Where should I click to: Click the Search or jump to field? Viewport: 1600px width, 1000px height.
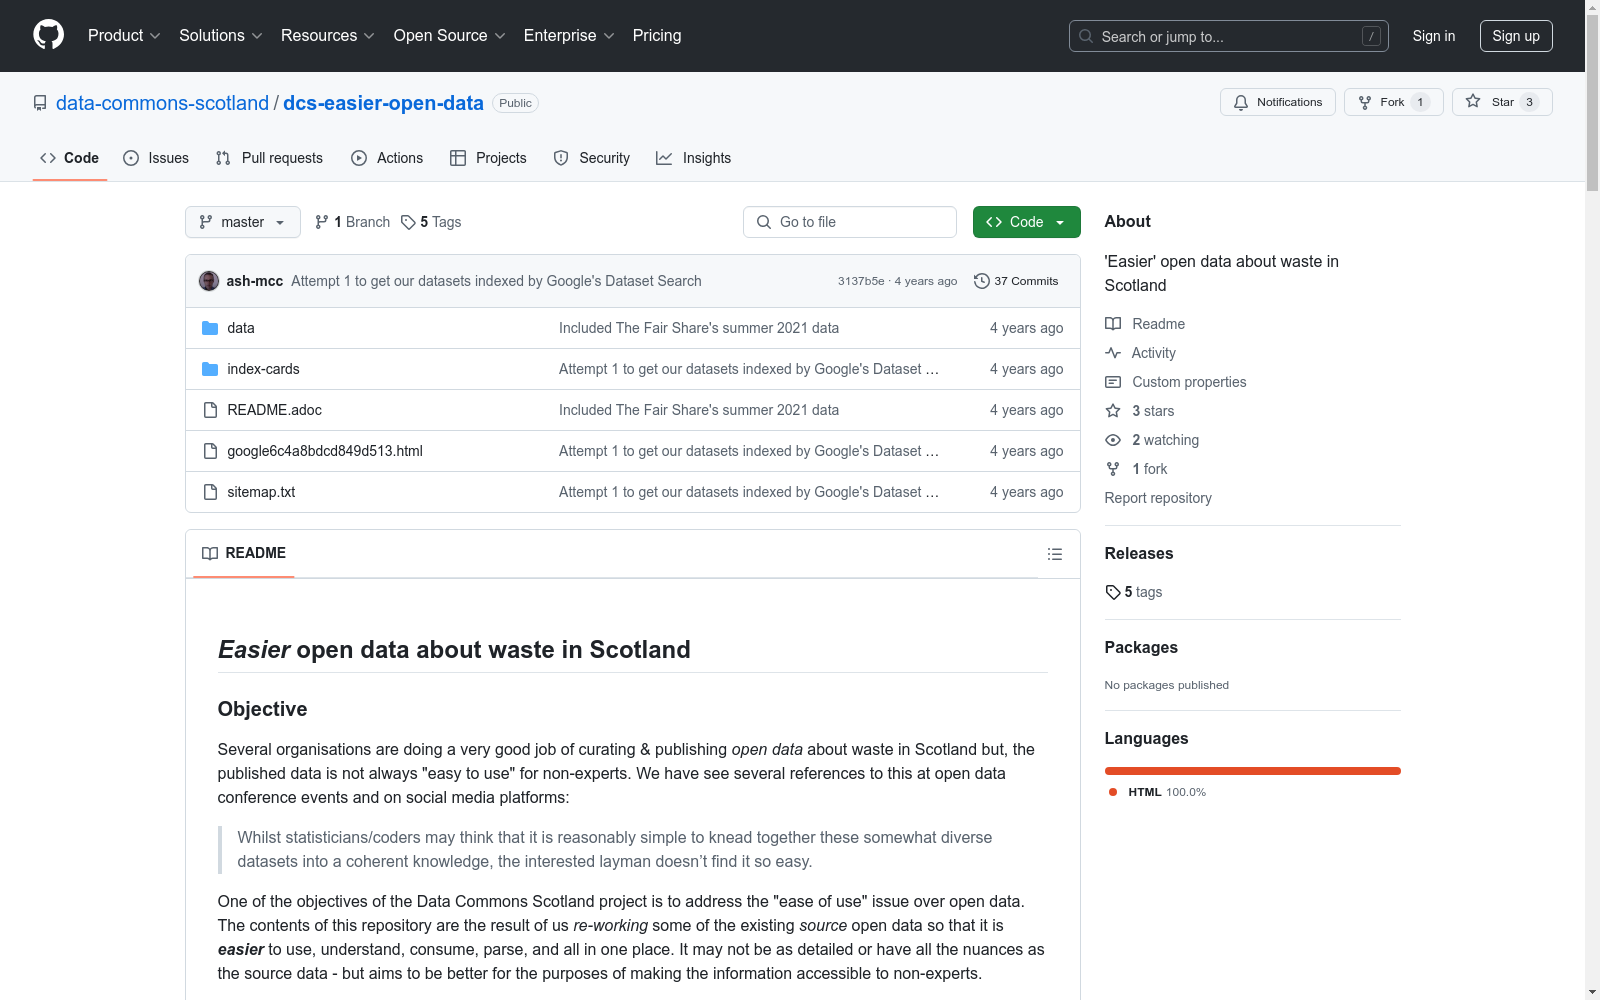coord(1229,36)
